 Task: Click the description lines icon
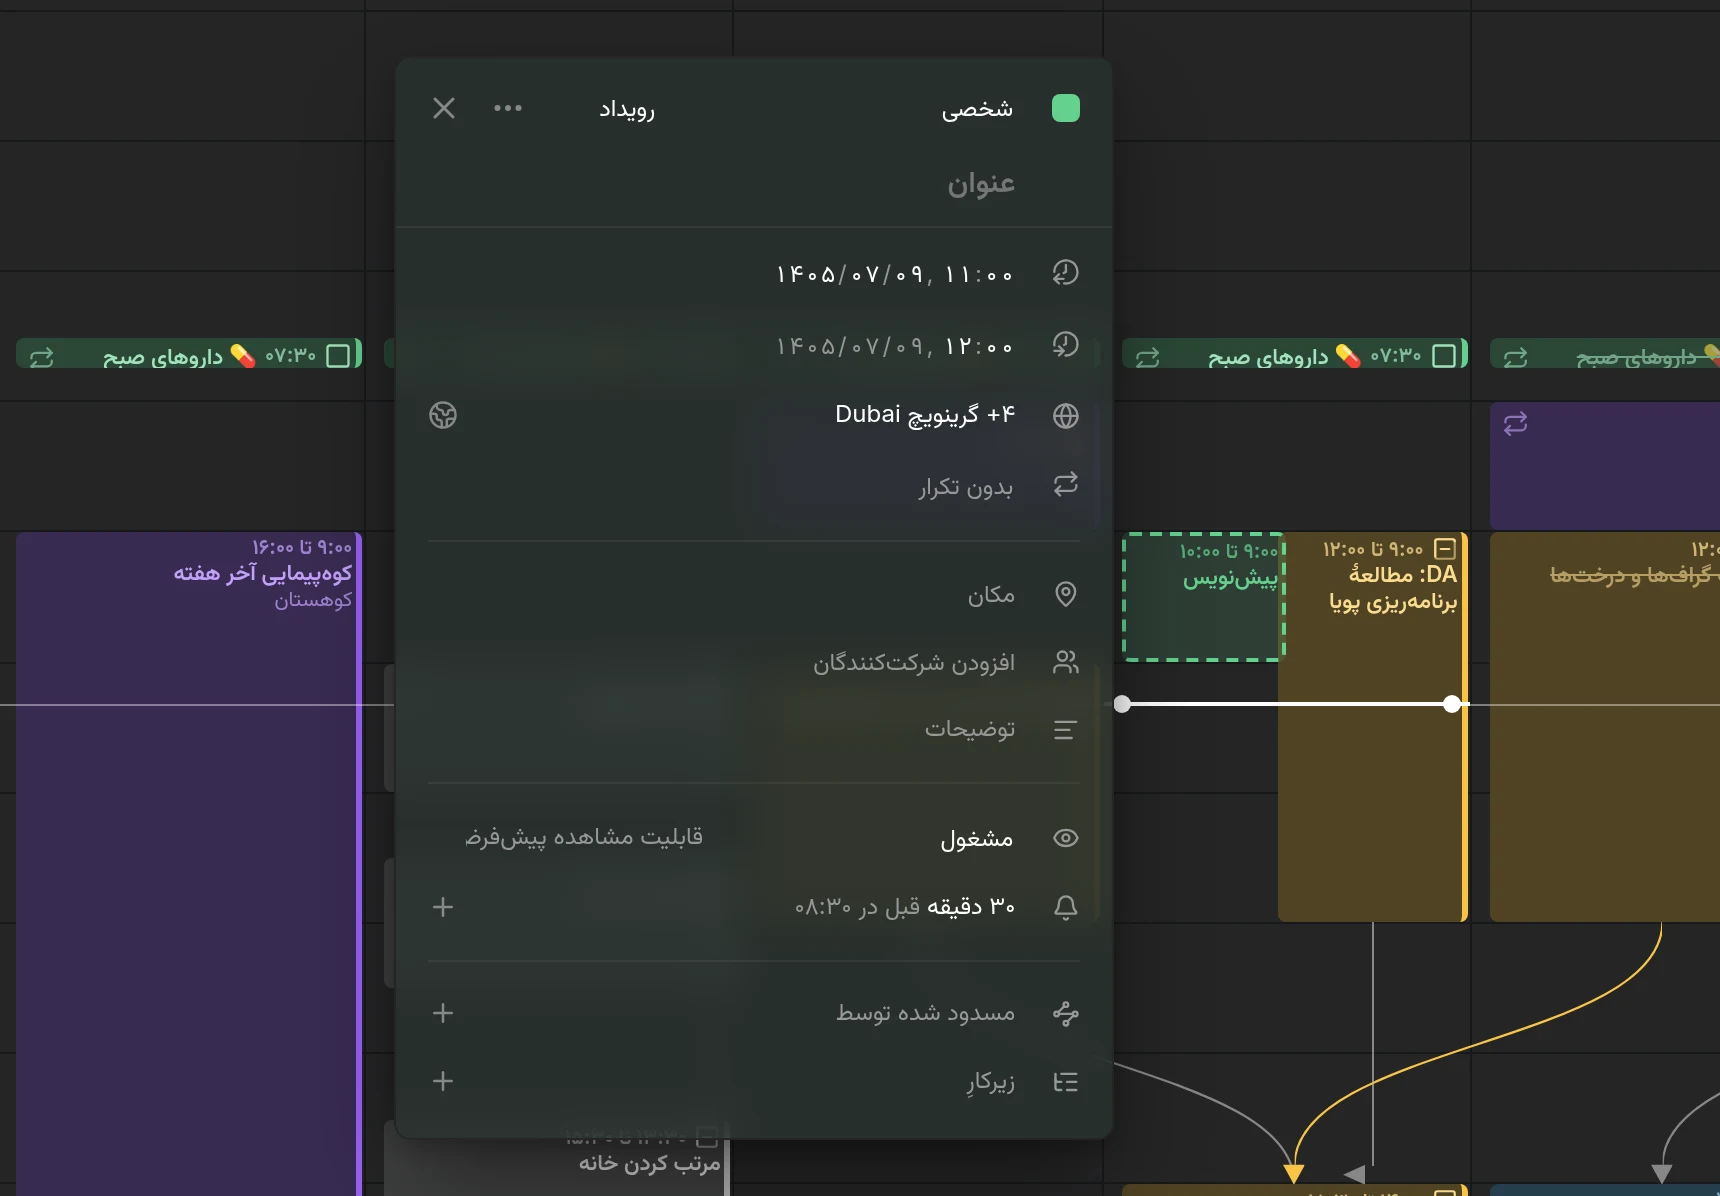pyautogui.click(x=1066, y=730)
